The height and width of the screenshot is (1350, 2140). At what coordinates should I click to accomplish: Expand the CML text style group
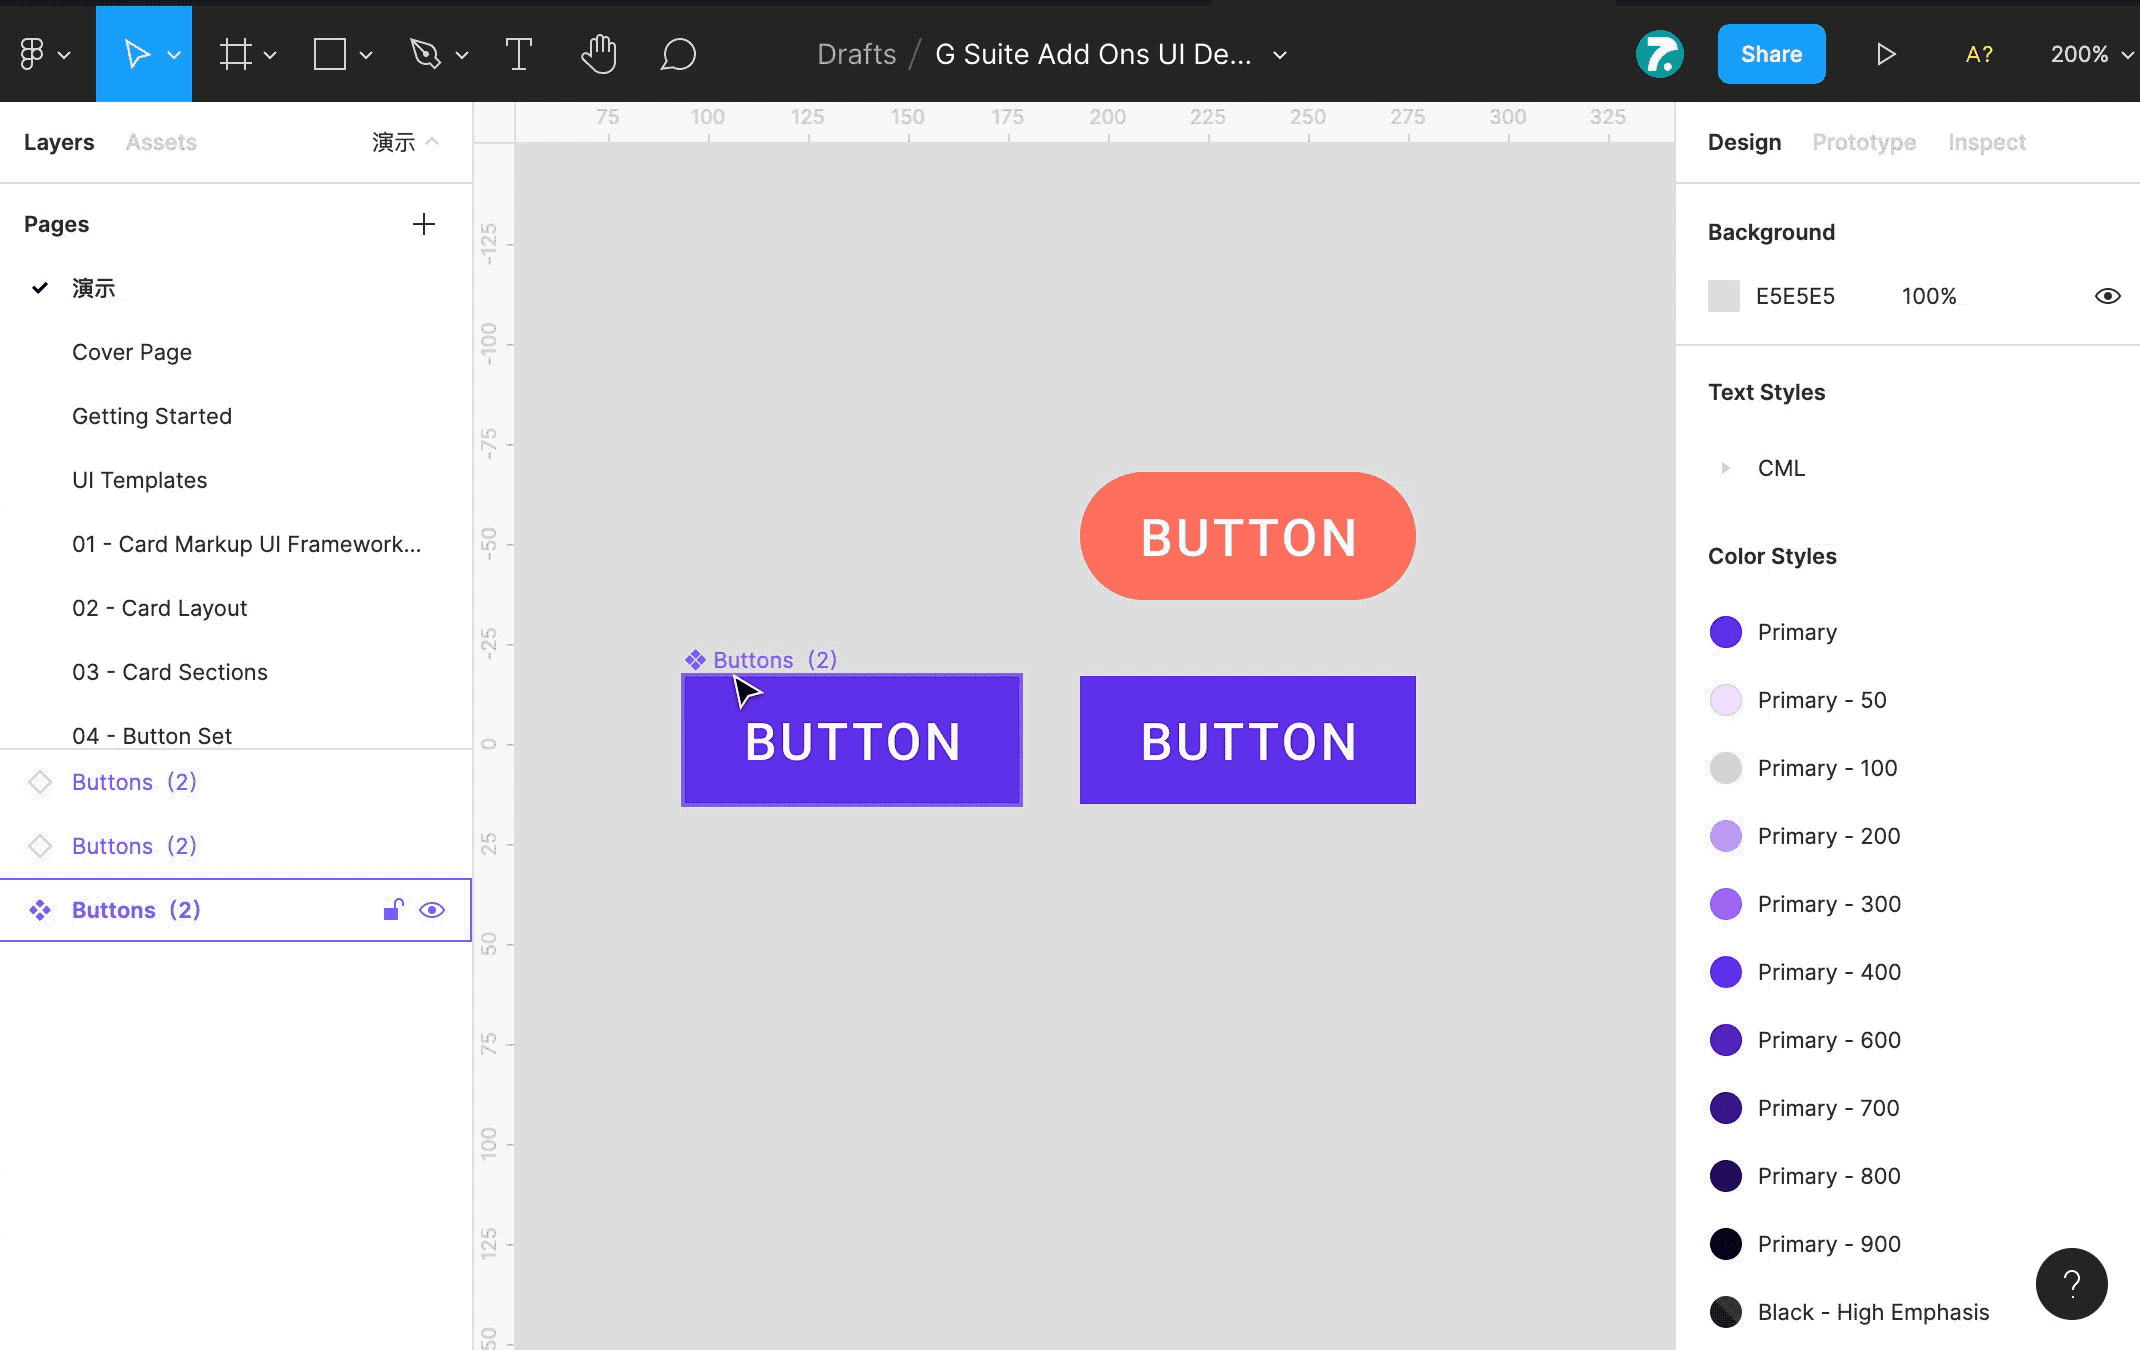click(1725, 468)
